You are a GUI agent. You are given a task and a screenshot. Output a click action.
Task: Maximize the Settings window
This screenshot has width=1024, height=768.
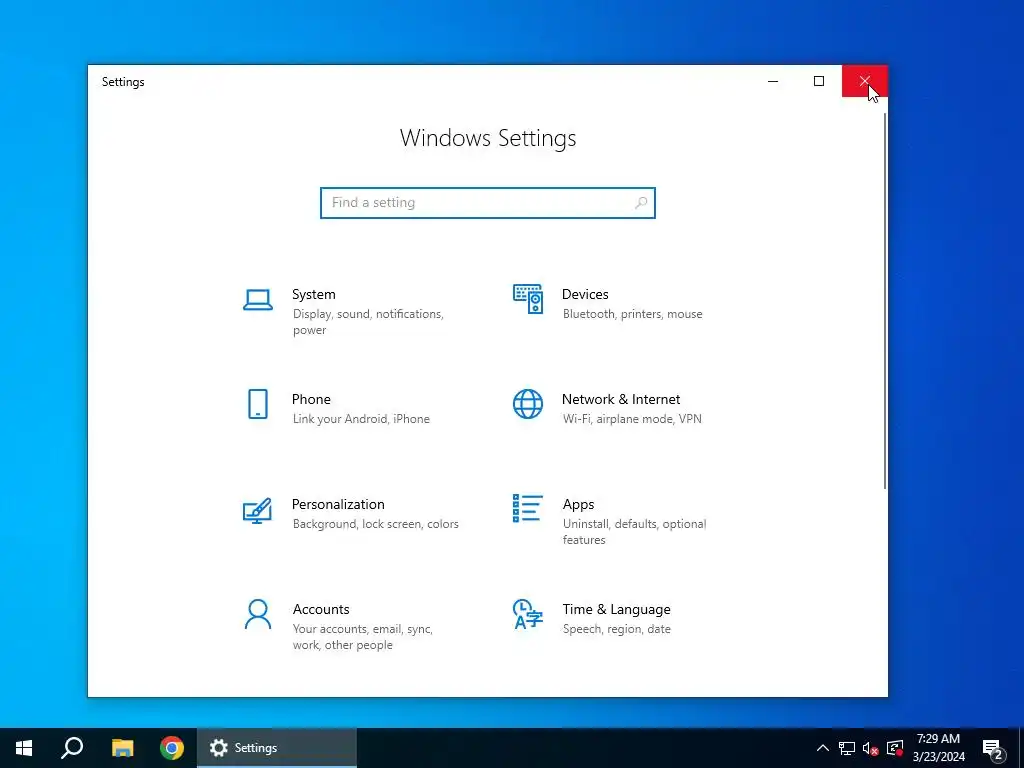pos(819,81)
